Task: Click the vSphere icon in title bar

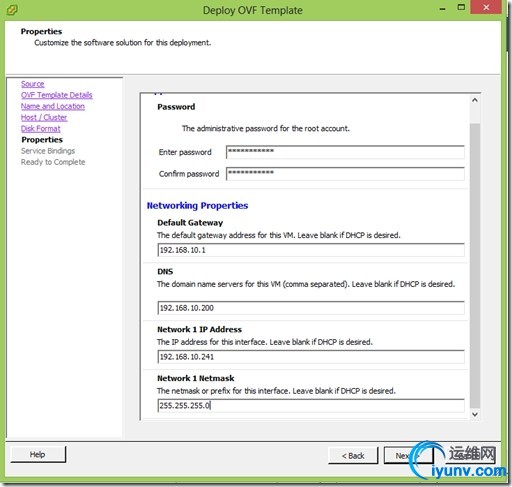Action: 12,10
